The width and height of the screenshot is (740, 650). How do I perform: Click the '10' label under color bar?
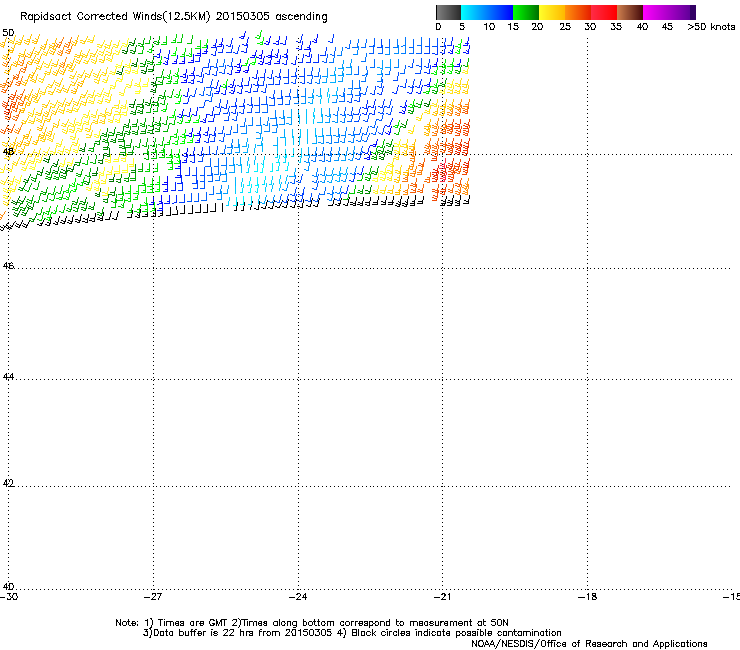tap(489, 27)
